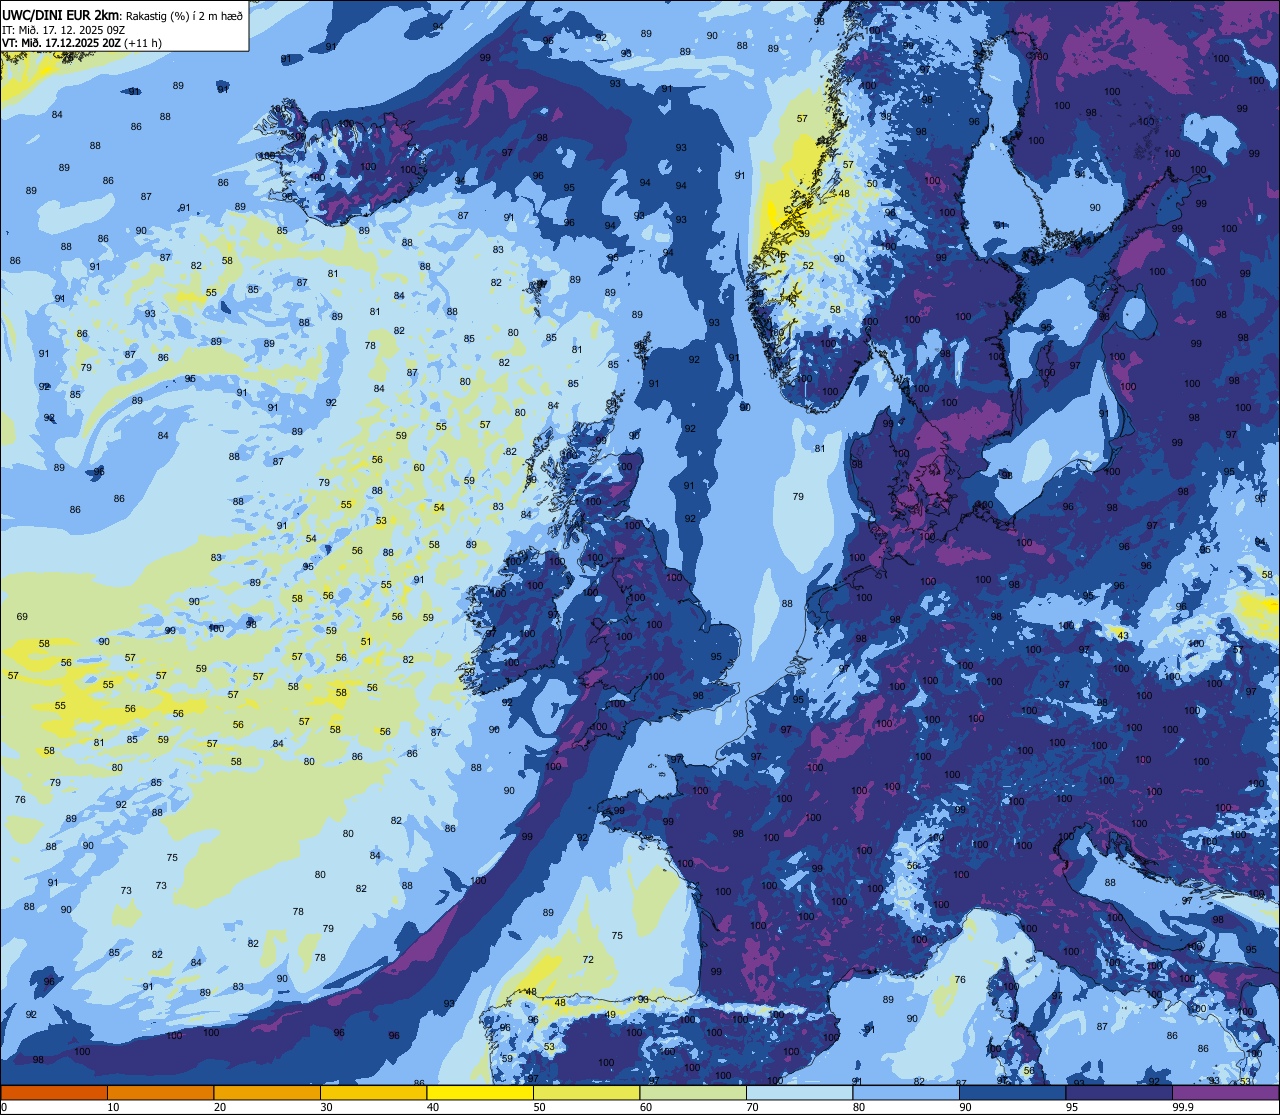1280x1115 pixels.
Task: Click the 40–50% bright yellow legend segment
Action: click(480, 1092)
